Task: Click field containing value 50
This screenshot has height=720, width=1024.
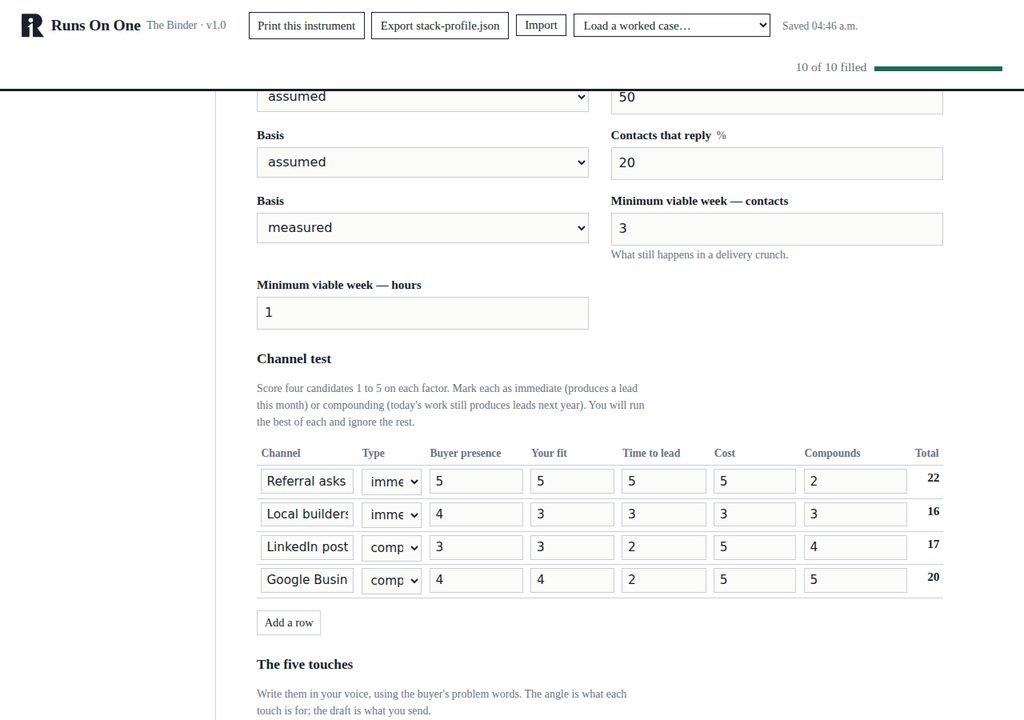Action: (x=776, y=101)
